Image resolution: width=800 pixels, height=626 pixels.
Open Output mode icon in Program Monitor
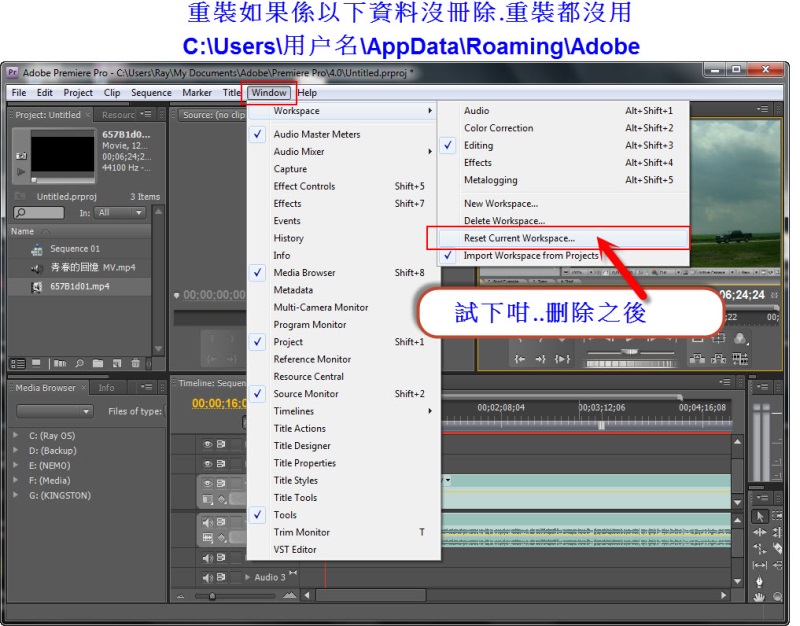[740, 338]
